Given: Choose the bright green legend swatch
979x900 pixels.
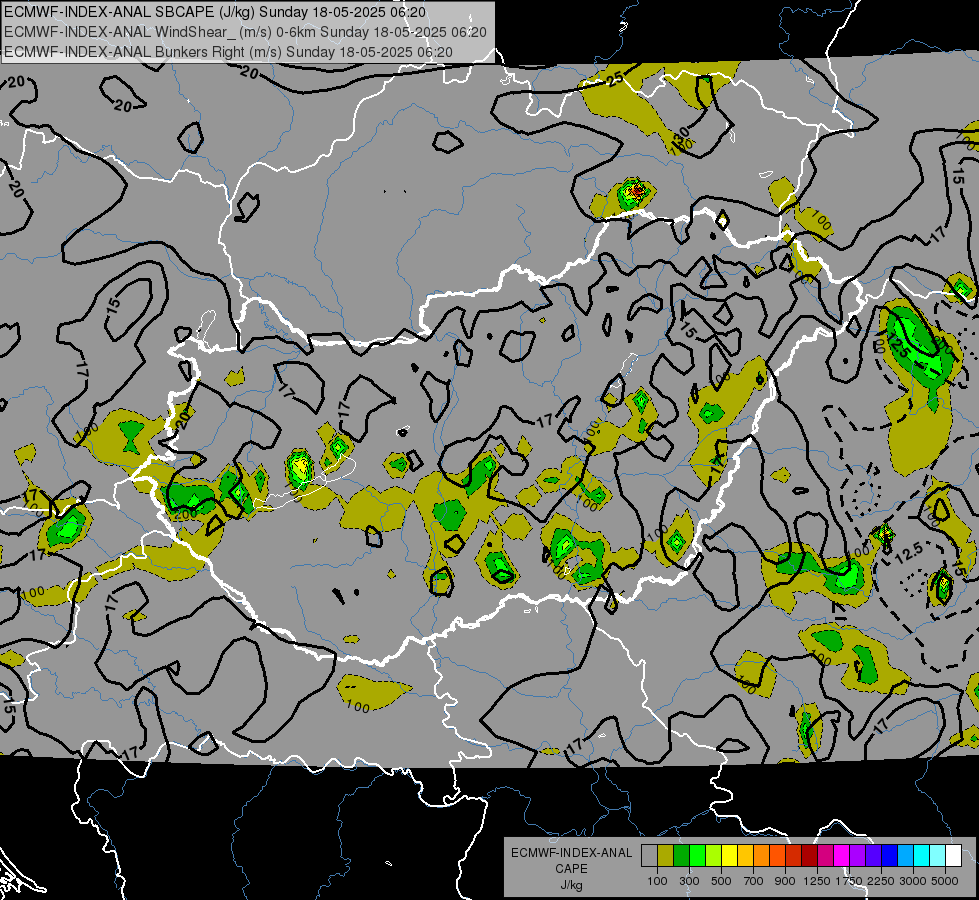Looking at the screenshot, I should pos(697,855).
